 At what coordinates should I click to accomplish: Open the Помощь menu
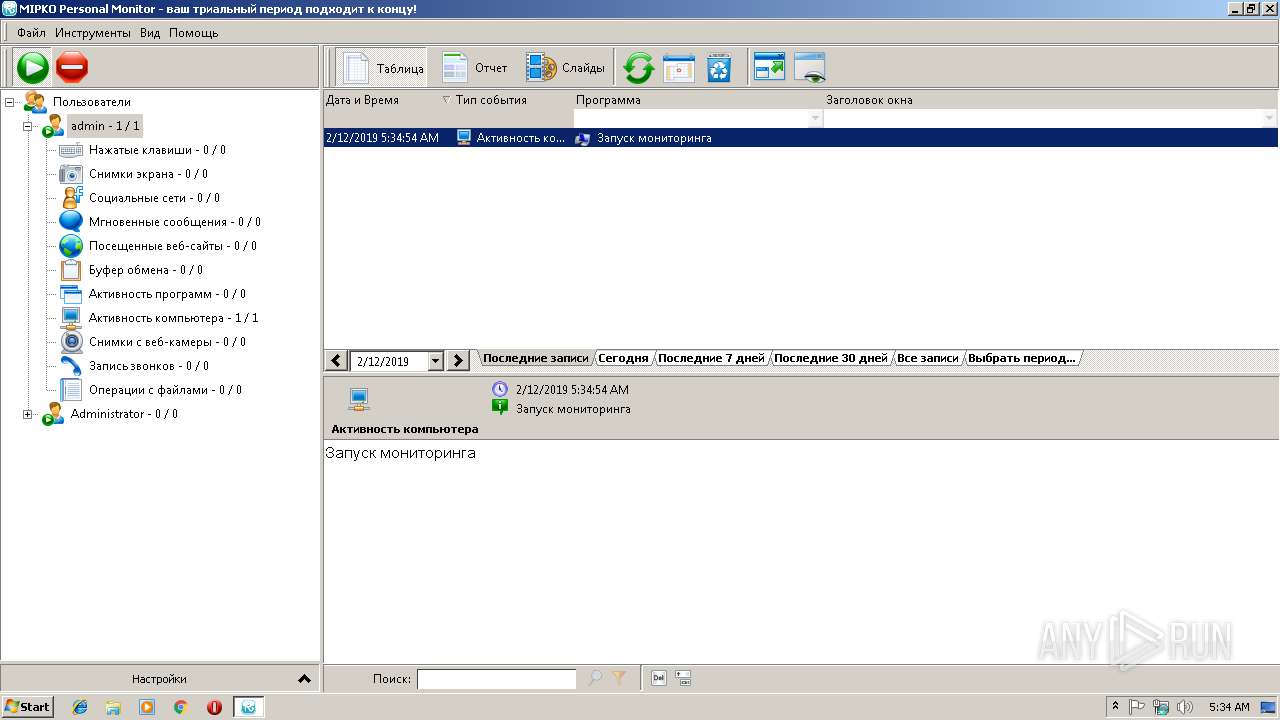[x=193, y=33]
